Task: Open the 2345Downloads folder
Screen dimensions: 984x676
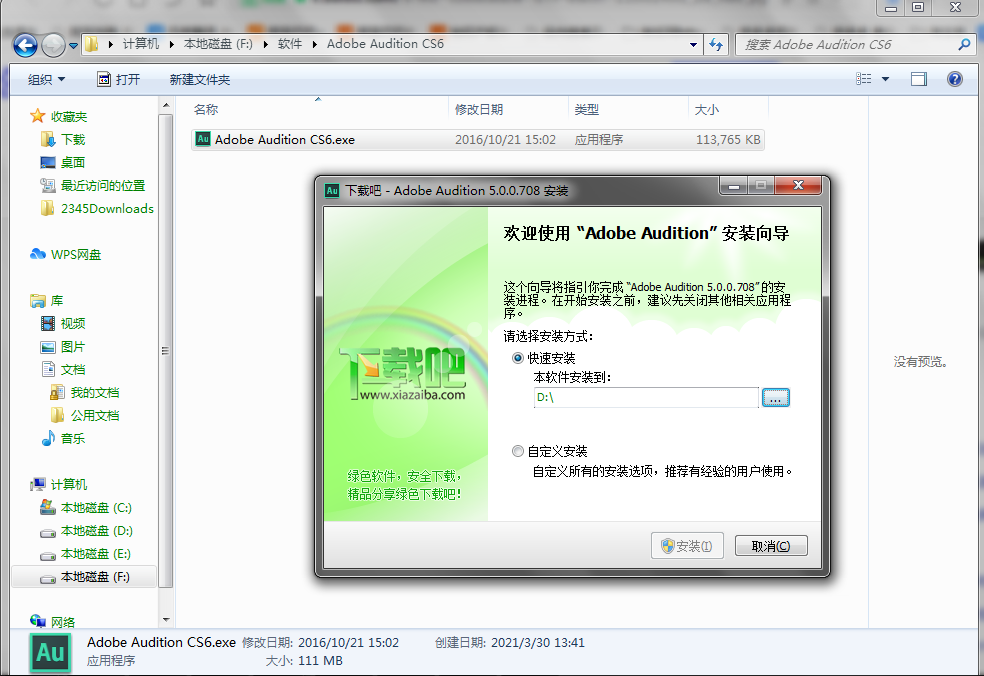Action: 97,208
